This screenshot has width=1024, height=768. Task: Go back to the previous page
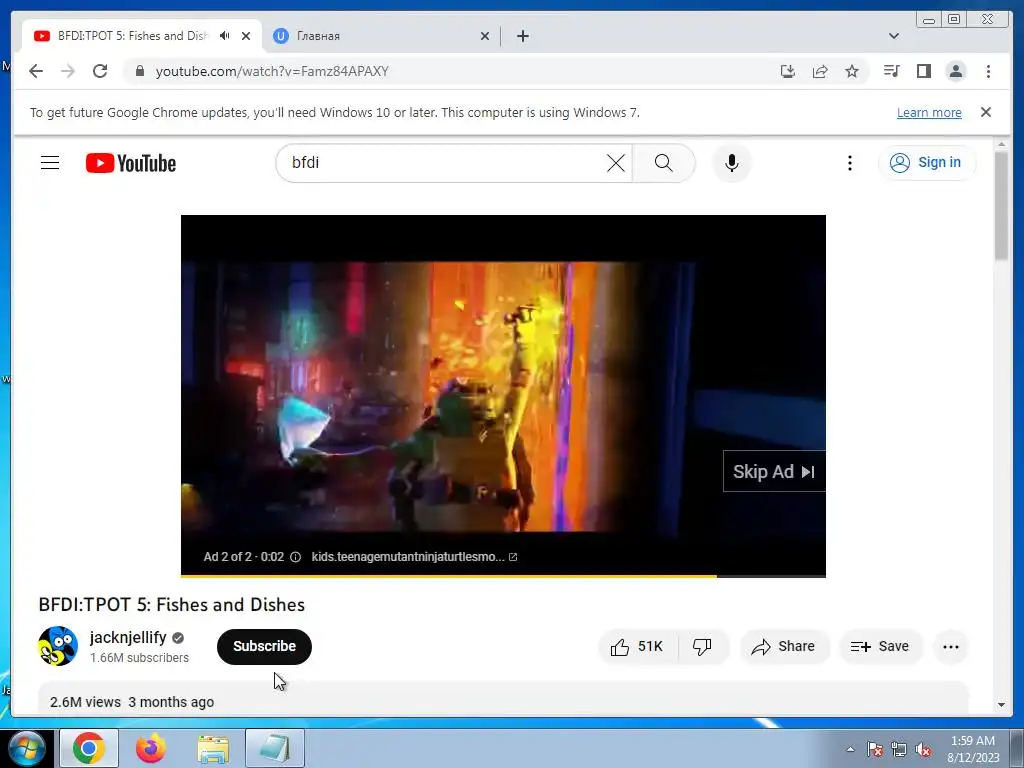pos(36,71)
